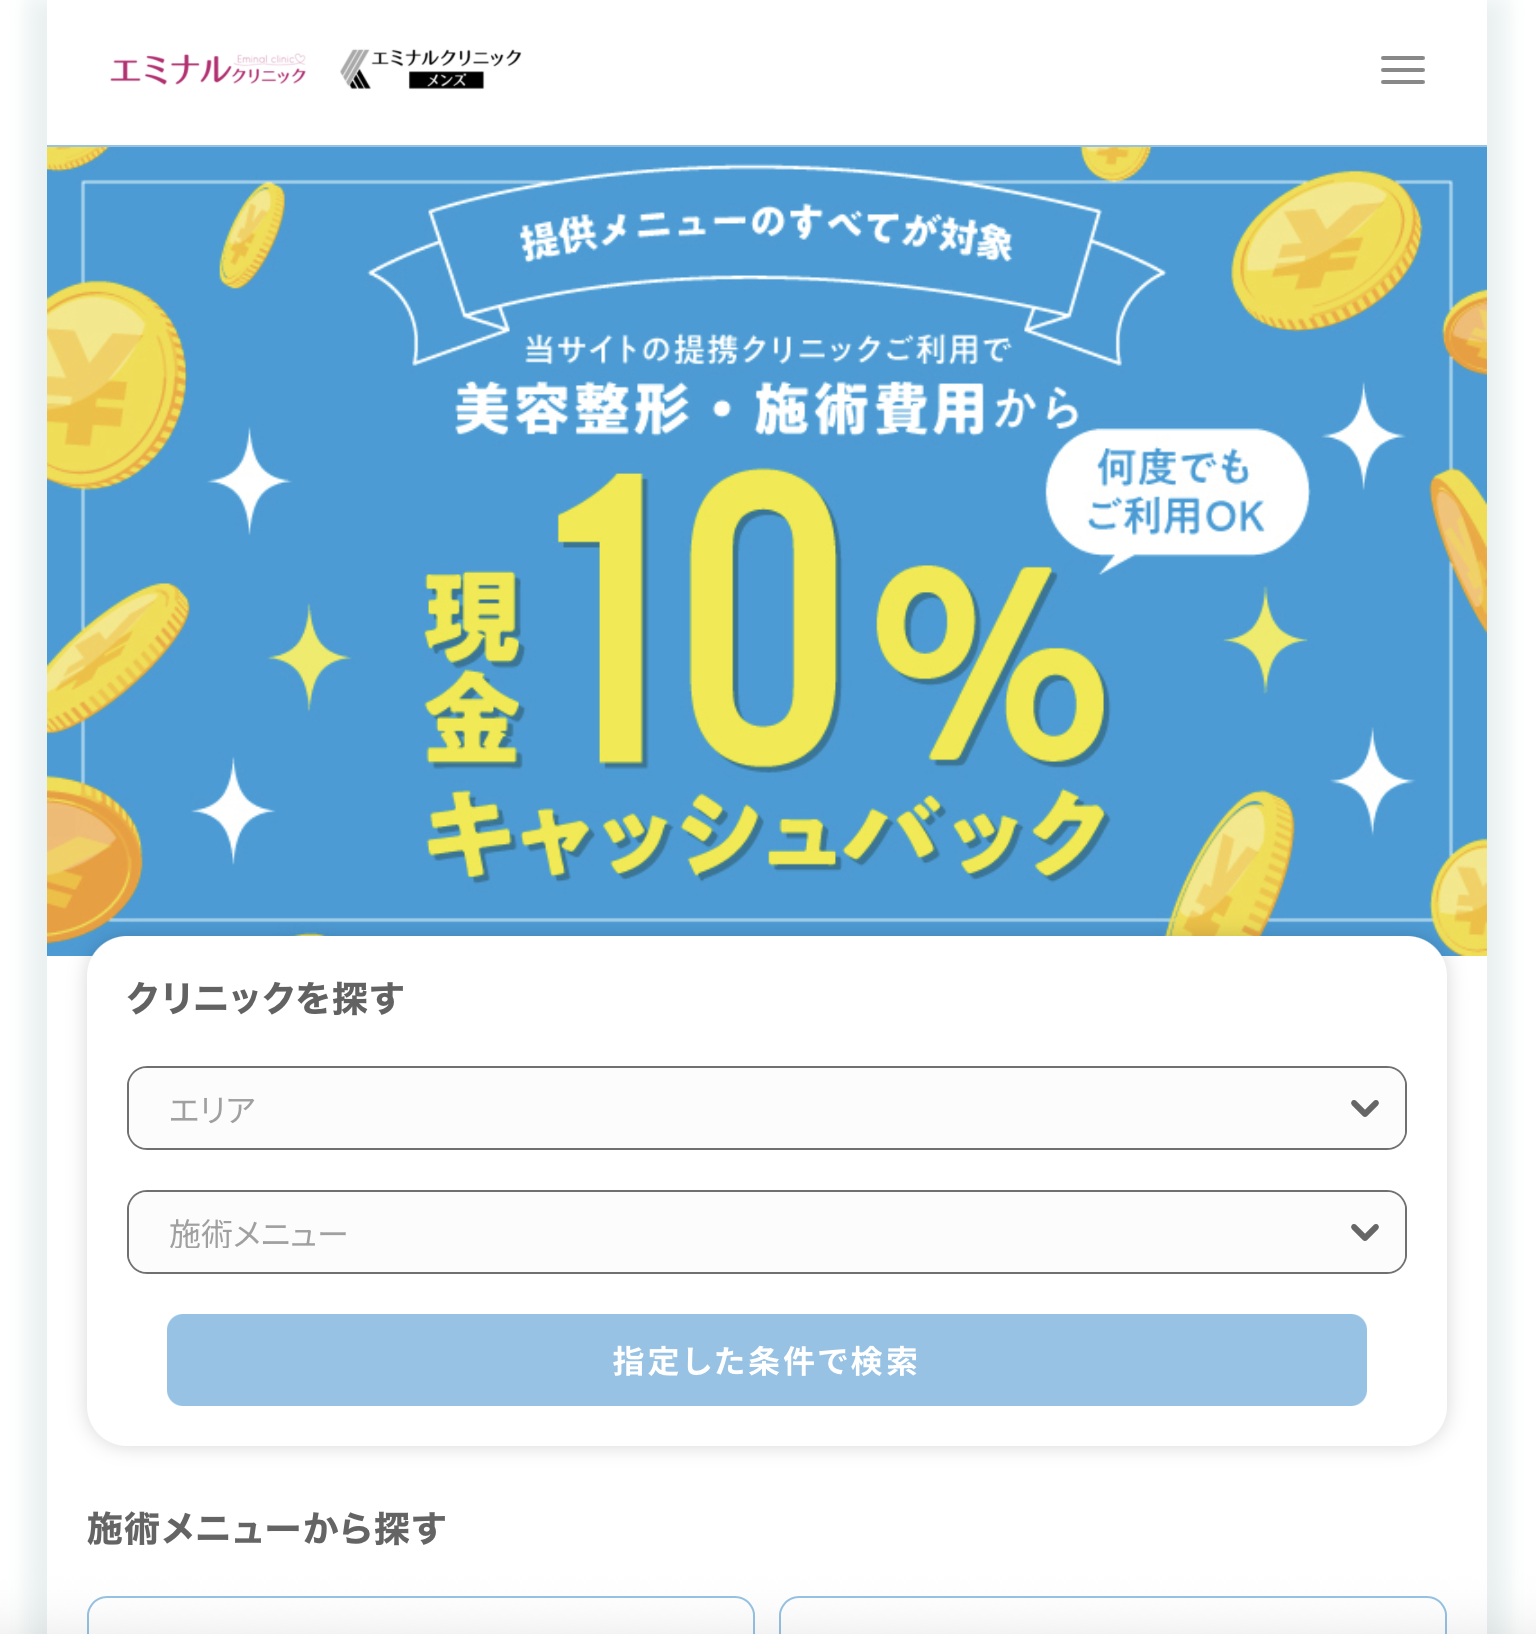The image size is (1536, 1634).
Task: Click the 美容整形・施術費用から headline
Action: (x=766, y=410)
